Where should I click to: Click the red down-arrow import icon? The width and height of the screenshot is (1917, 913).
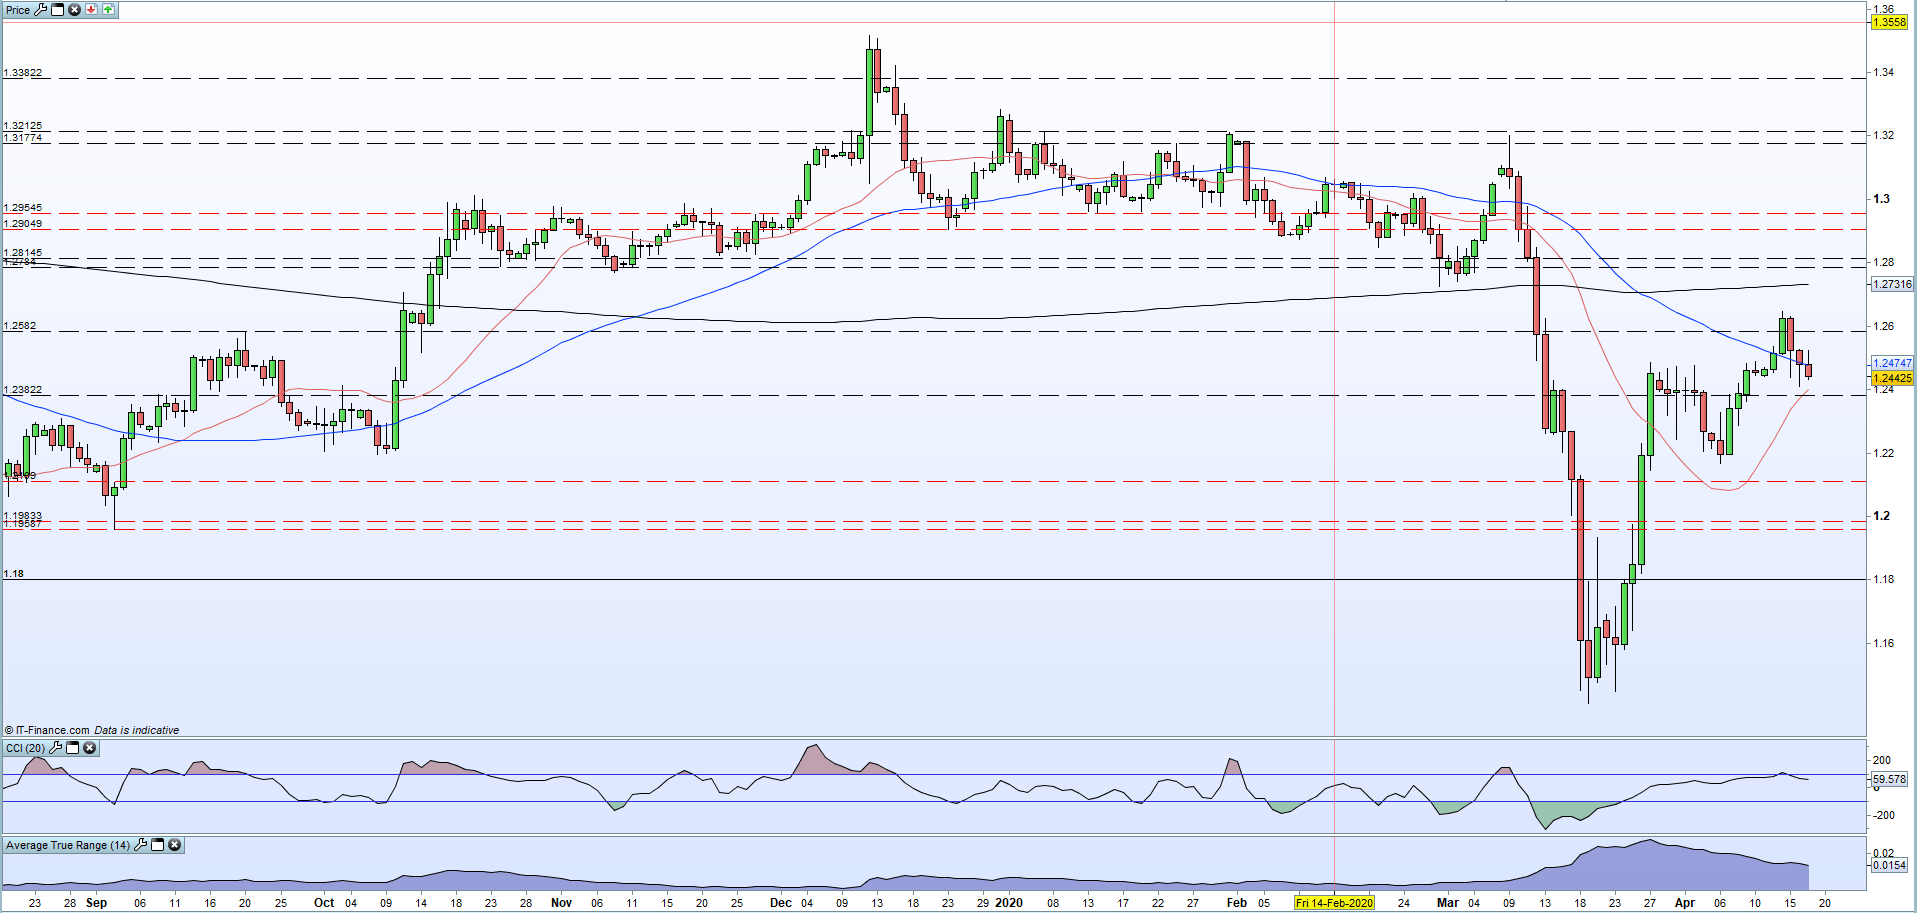point(91,9)
